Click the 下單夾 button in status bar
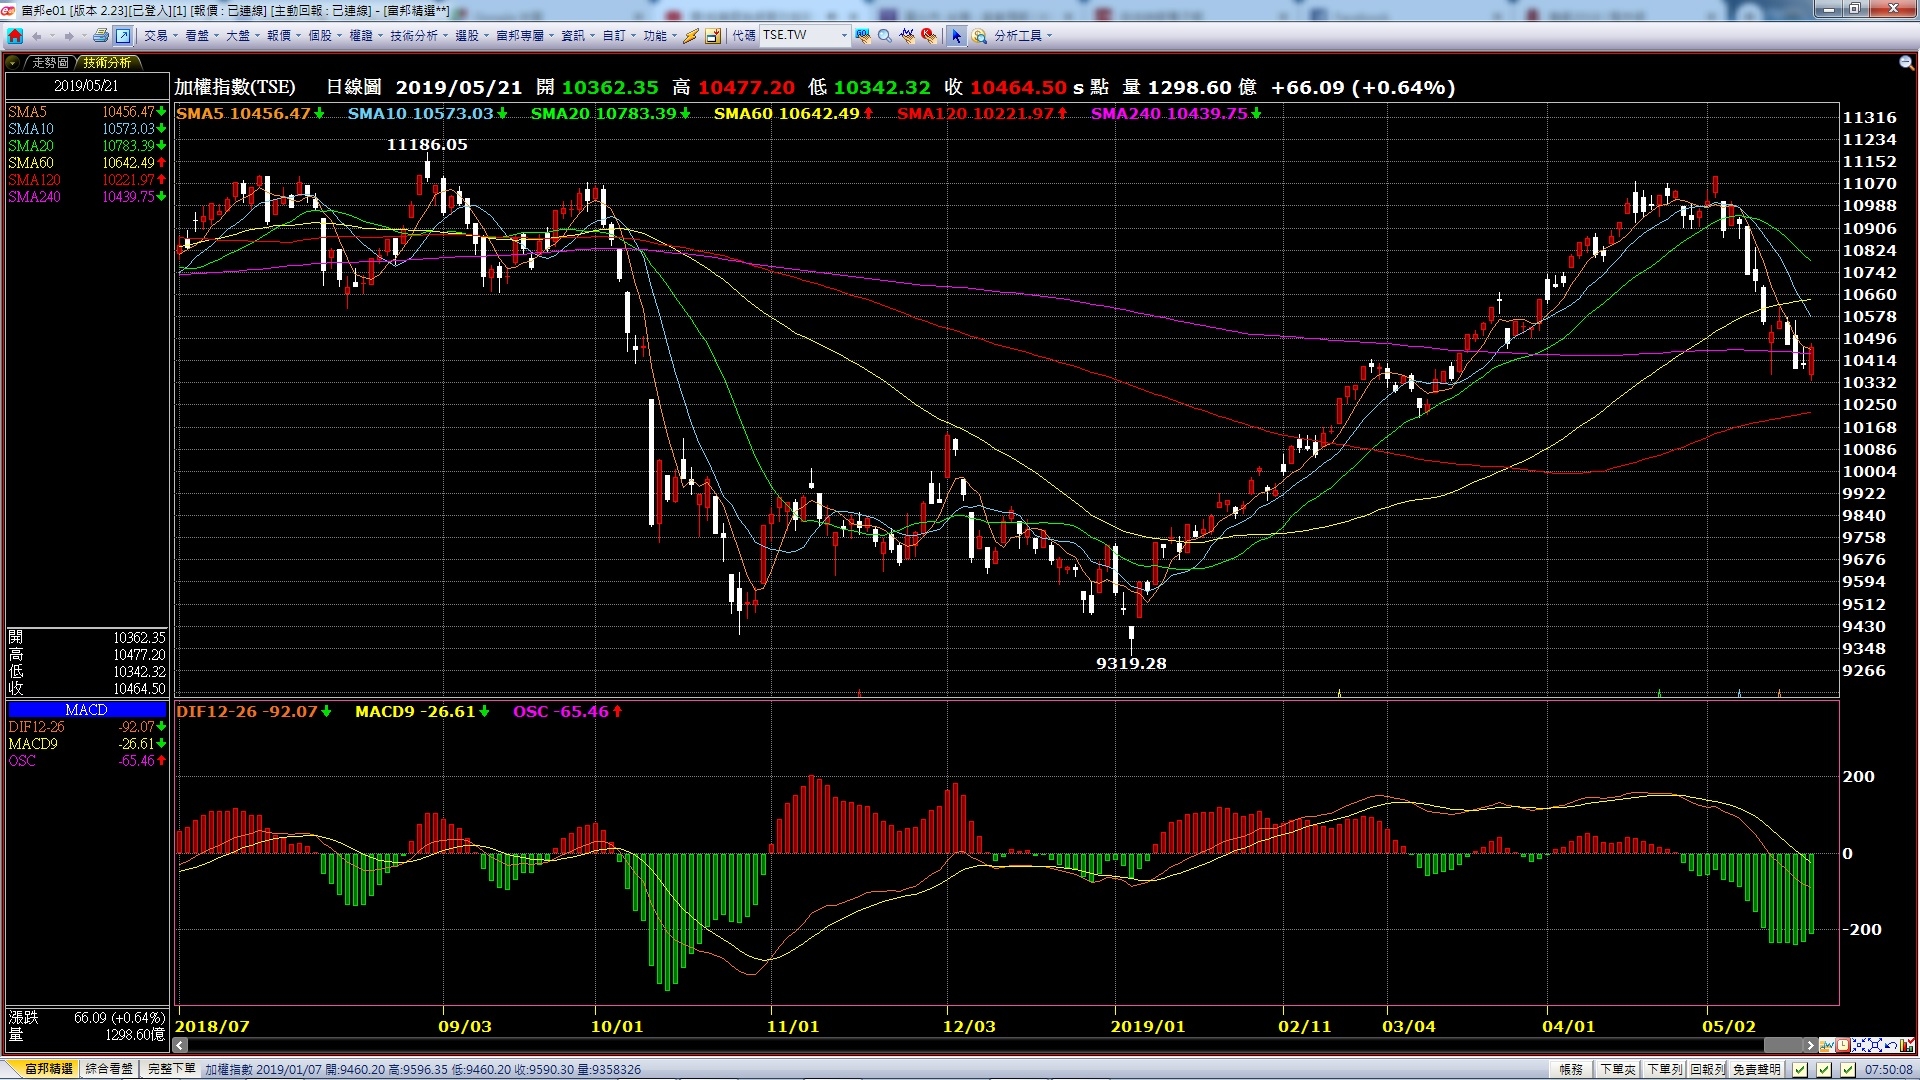The height and width of the screenshot is (1080, 1920). [x=1617, y=1069]
